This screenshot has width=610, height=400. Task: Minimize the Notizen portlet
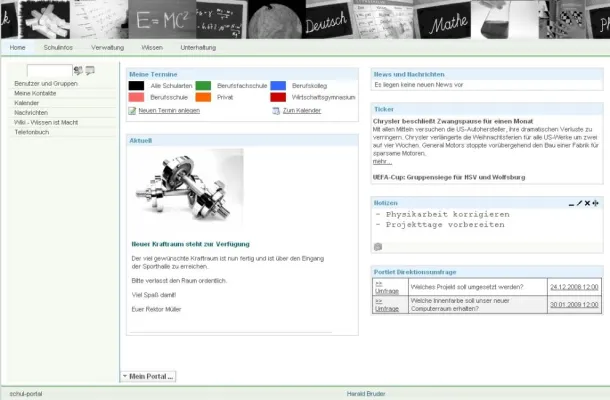(571, 204)
